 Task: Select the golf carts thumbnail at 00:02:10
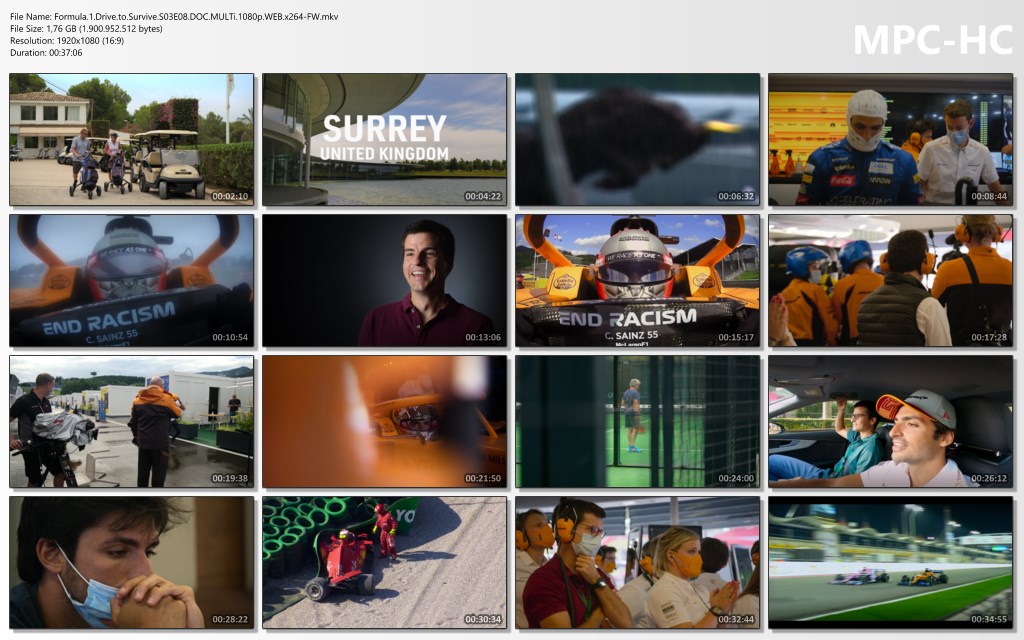click(x=132, y=139)
